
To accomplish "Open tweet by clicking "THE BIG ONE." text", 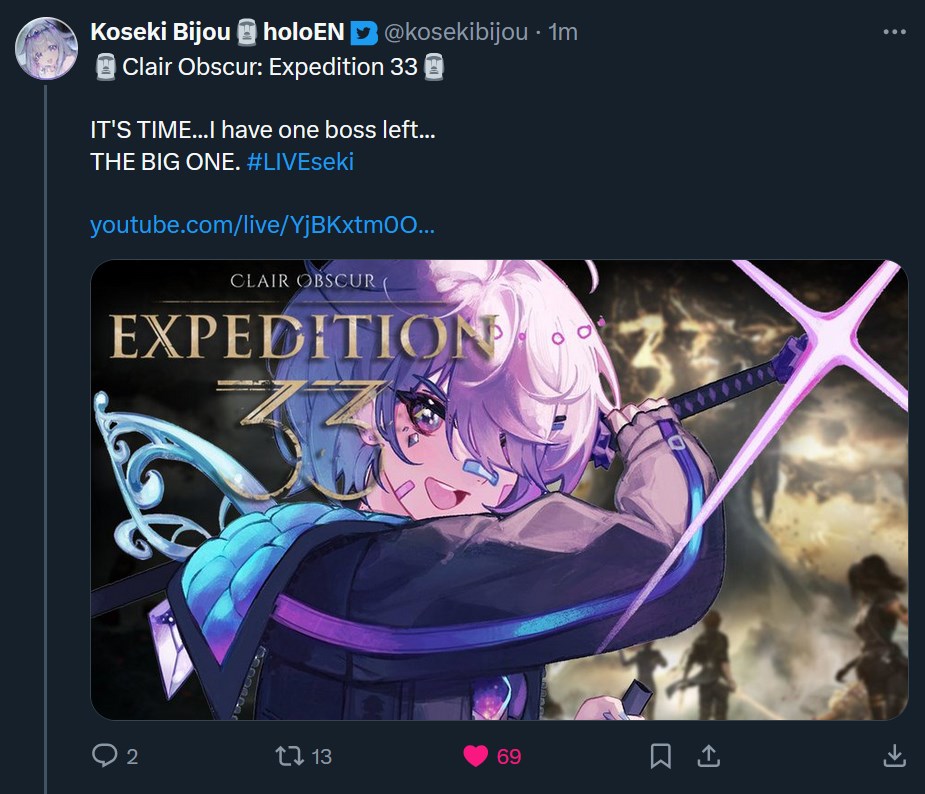I will [x=165, y=162].
